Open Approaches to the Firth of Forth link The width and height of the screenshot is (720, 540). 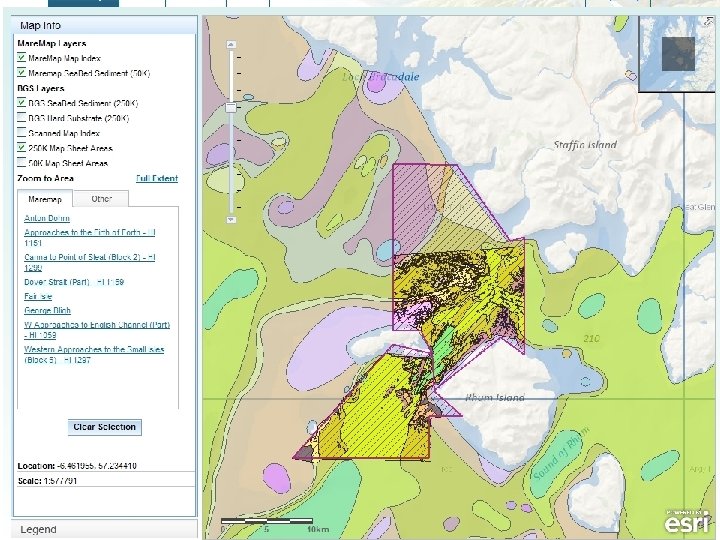[x=90, y=237]
